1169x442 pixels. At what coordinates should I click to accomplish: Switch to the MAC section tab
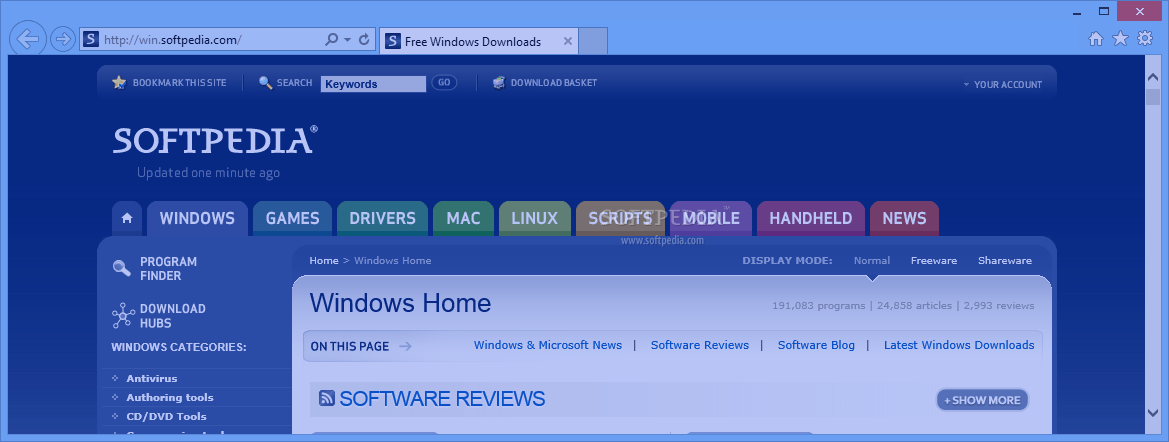point(463,218)
